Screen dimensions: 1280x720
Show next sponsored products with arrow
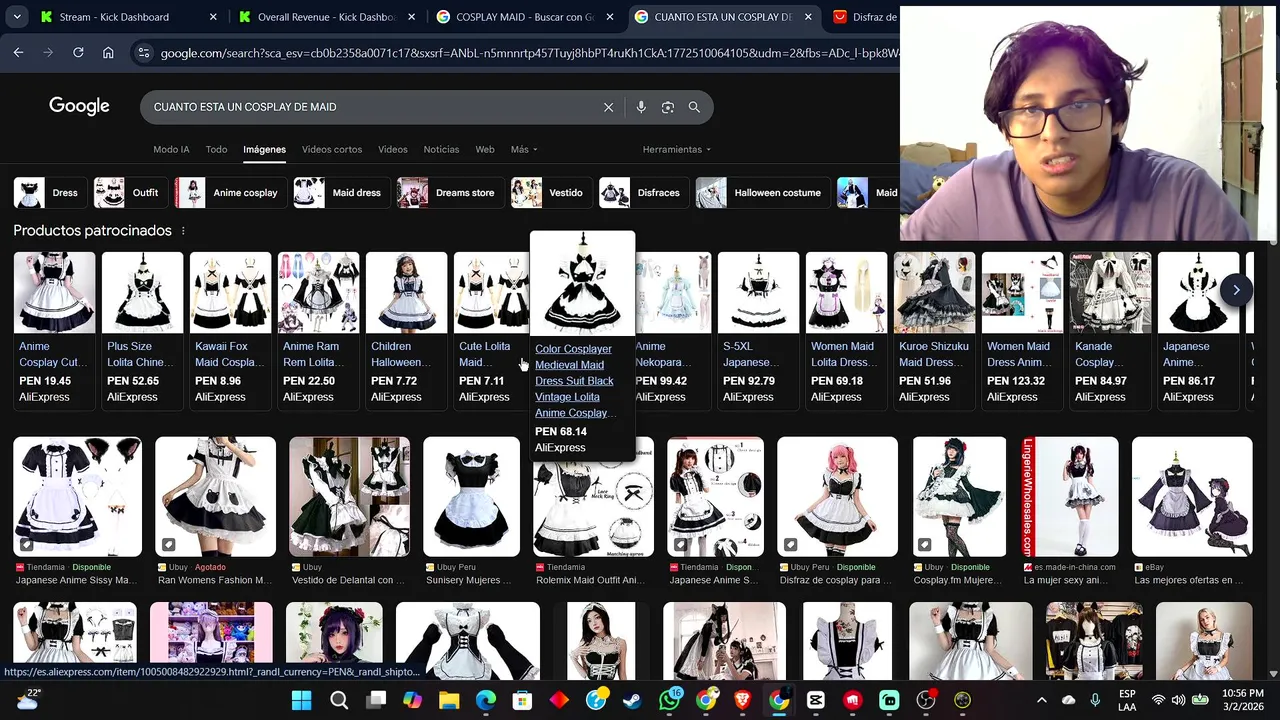[1236, 290]
